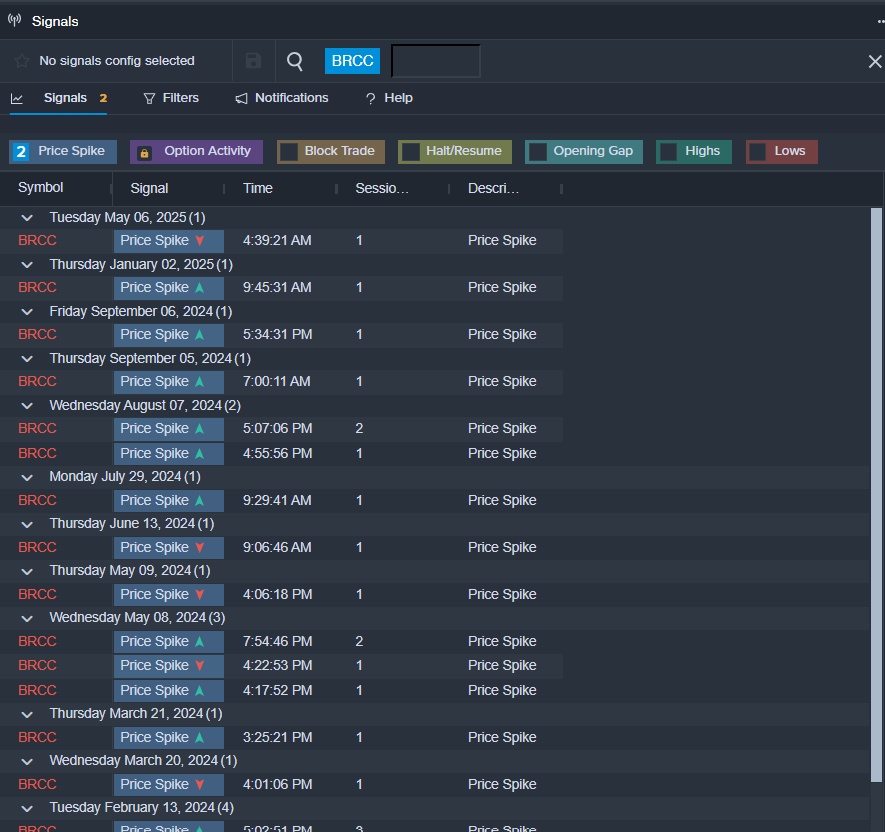Close the symbol search with X icon

874,62
